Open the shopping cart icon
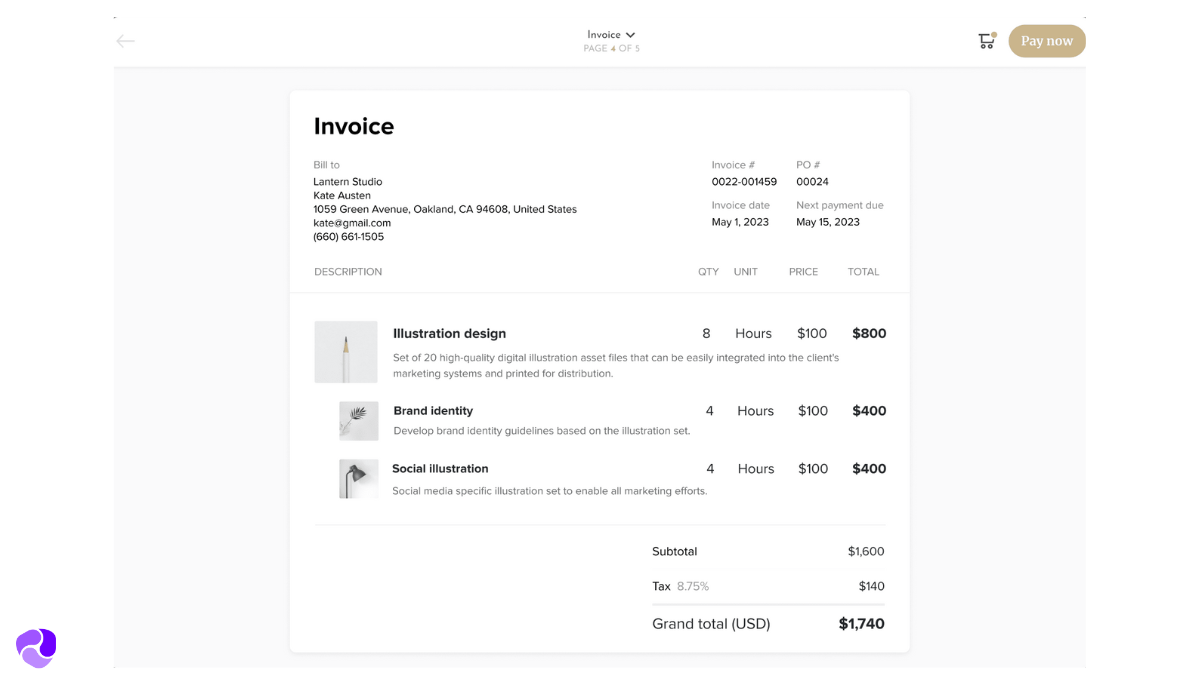The image size is (1200, 685). tap(986, 41)
